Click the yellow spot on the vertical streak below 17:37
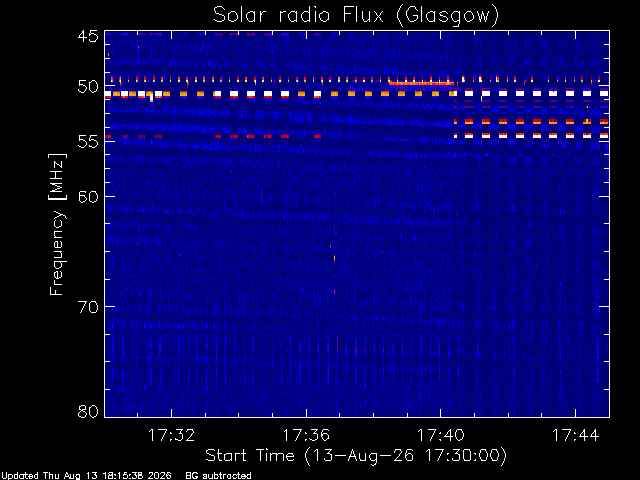 click(334, 258)
